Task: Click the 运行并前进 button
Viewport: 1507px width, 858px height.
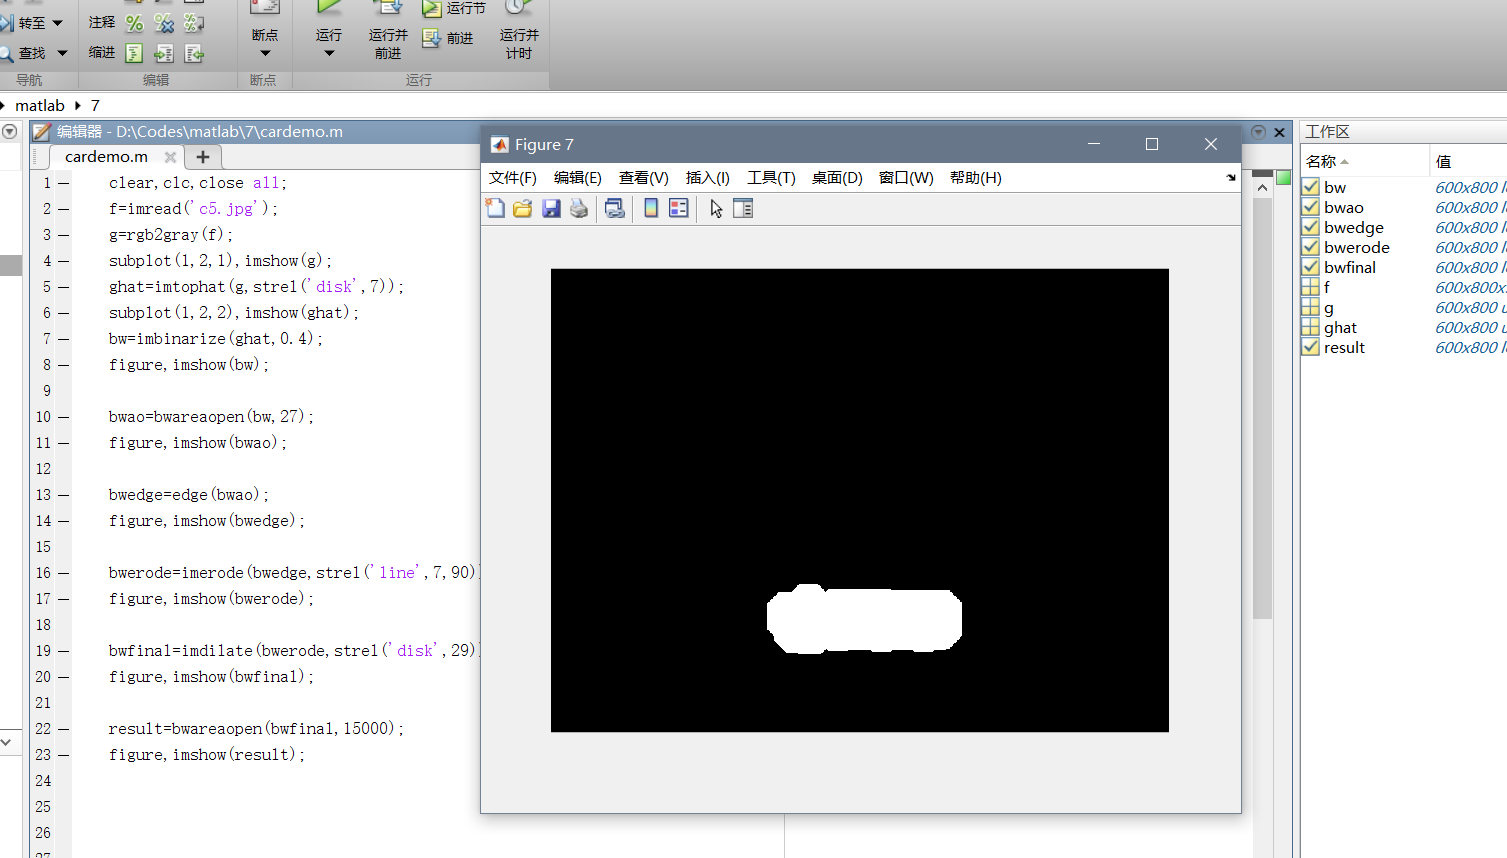Action: pos(388,31)
